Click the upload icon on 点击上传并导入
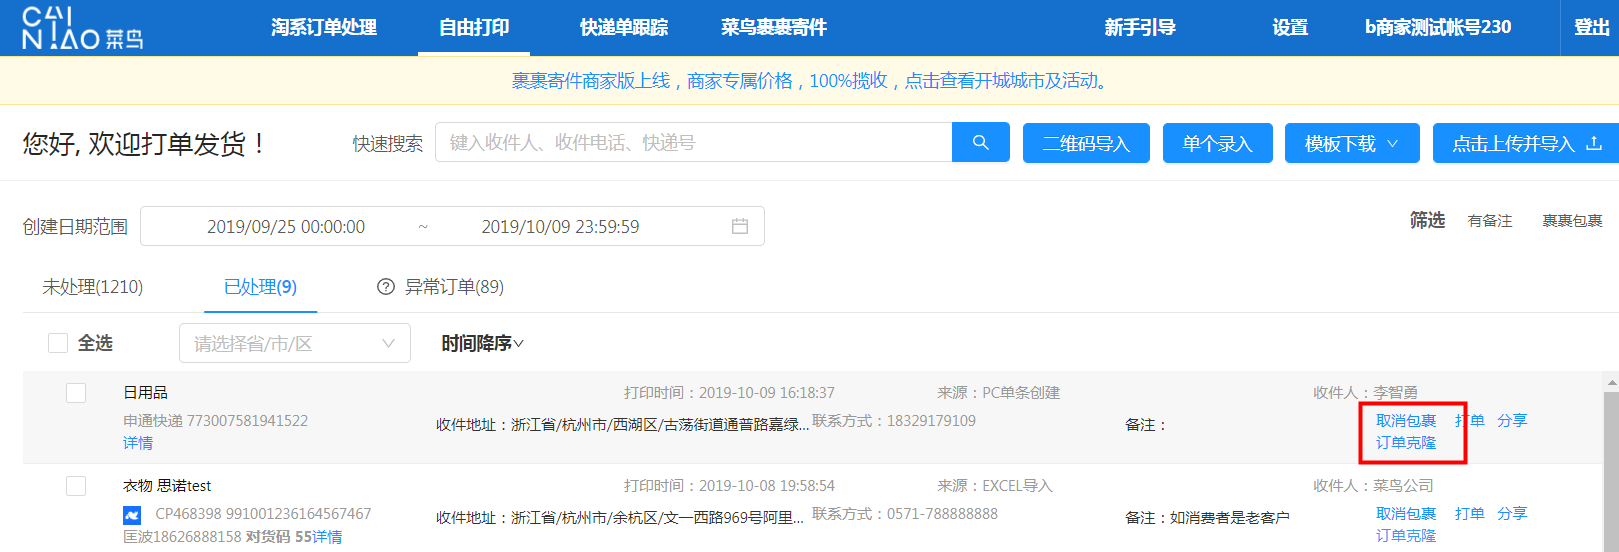1619x552 pixels. 1594,143
